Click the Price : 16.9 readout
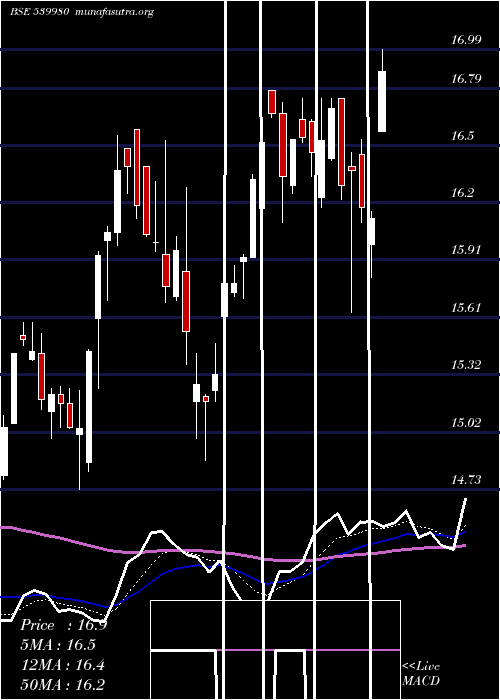The width and height of the screenshot is (500, 700). (x=63, y=625)
